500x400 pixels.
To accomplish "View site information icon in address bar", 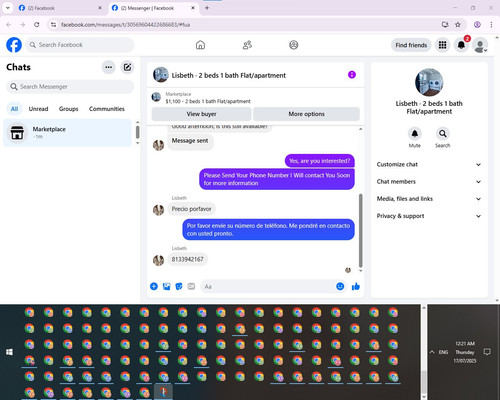I will (x=53, y=25).
